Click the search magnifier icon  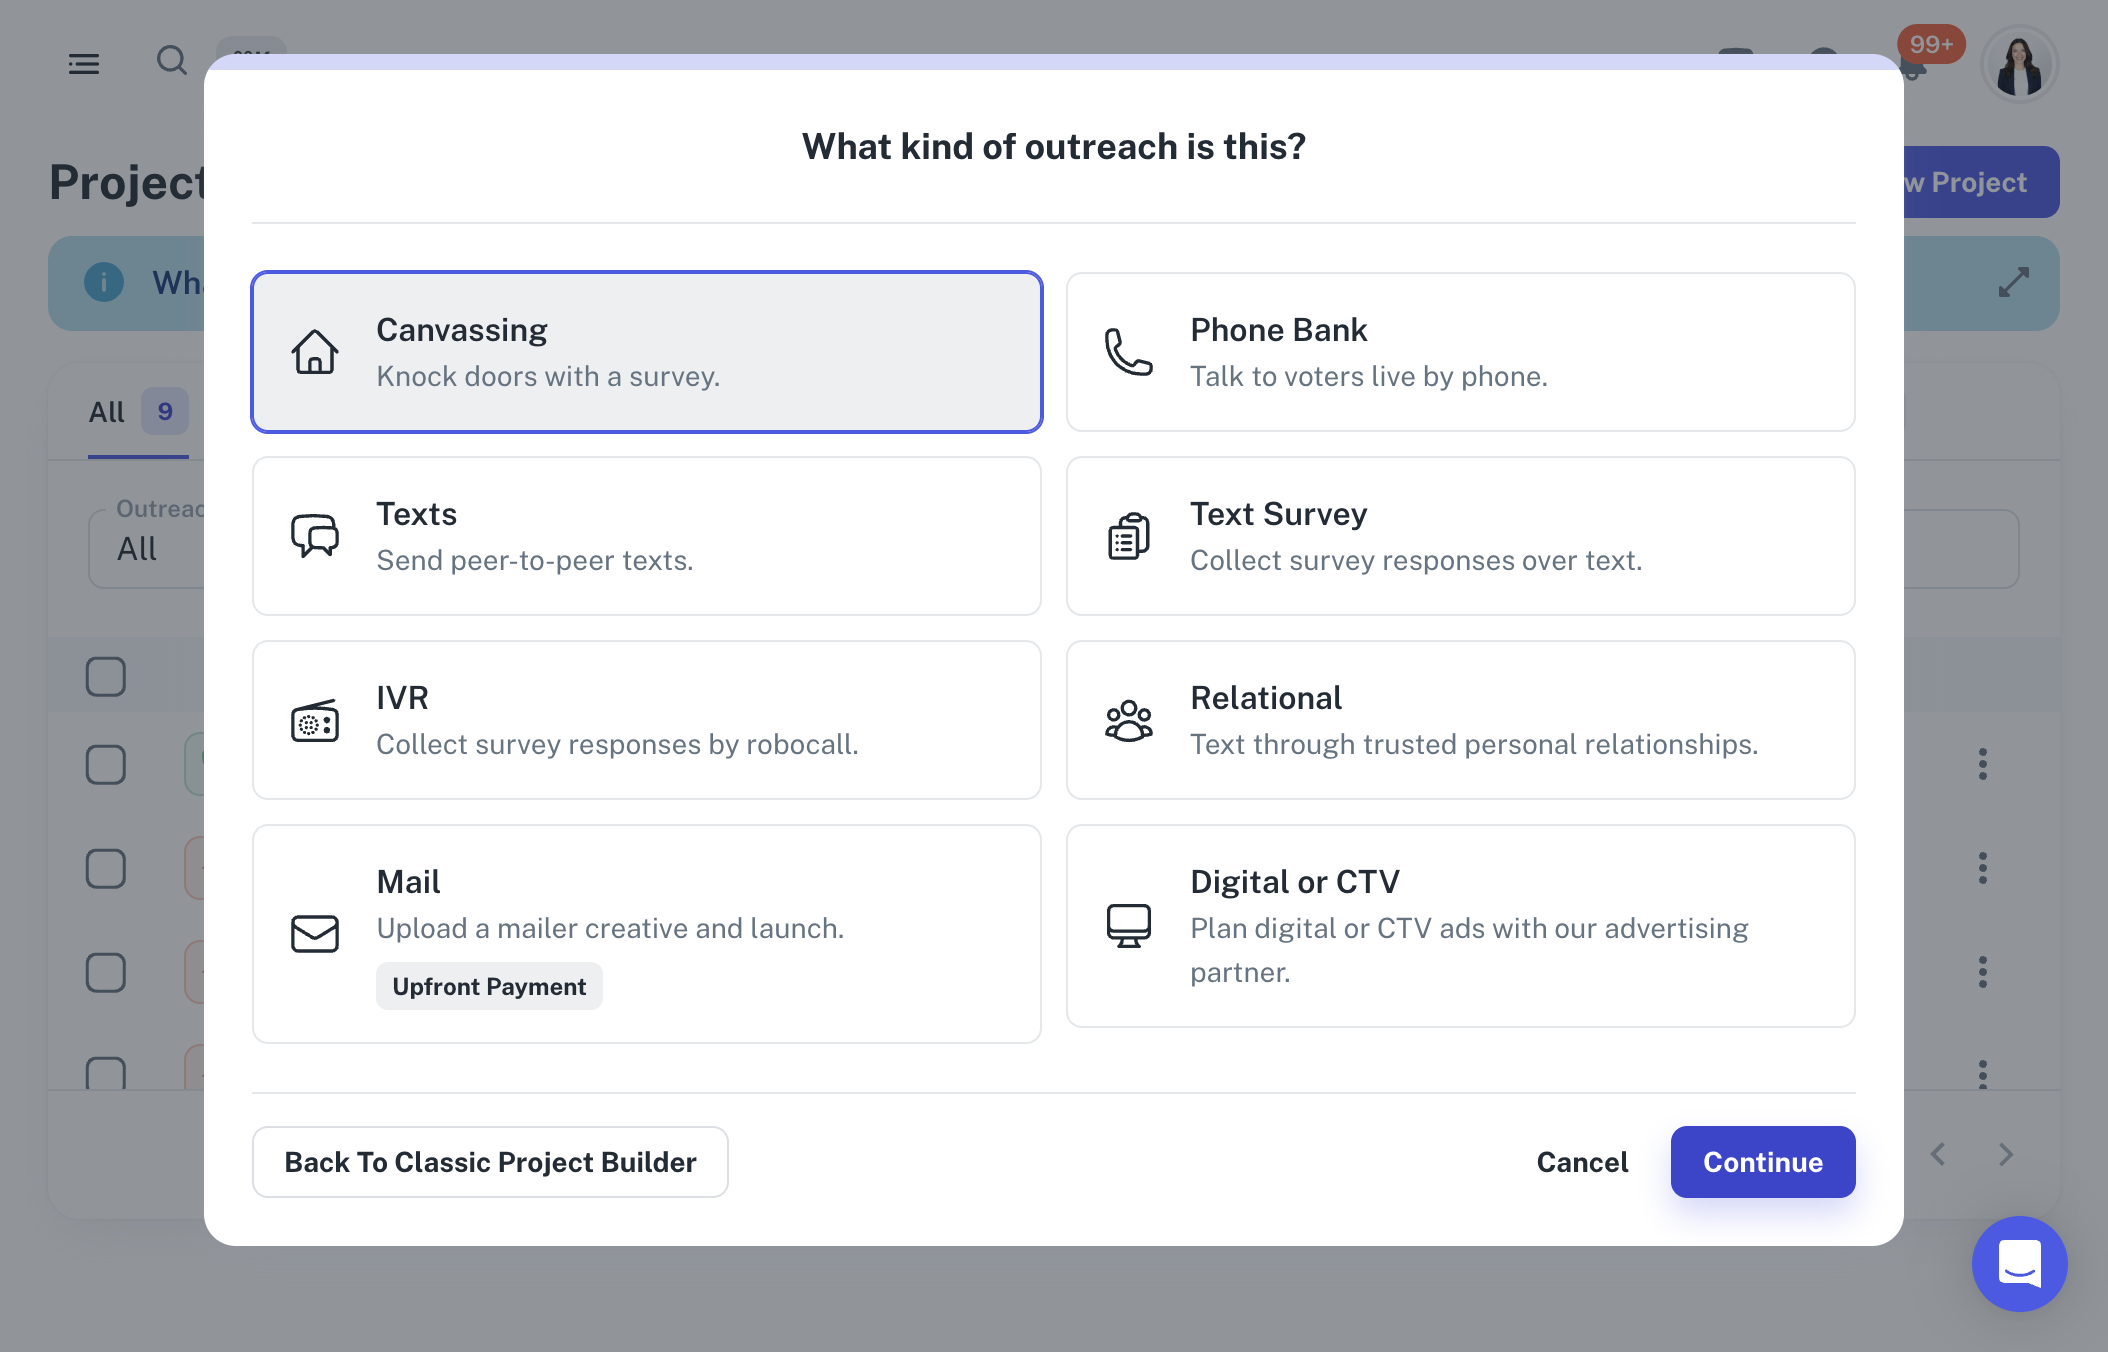(x=172, y=61)
